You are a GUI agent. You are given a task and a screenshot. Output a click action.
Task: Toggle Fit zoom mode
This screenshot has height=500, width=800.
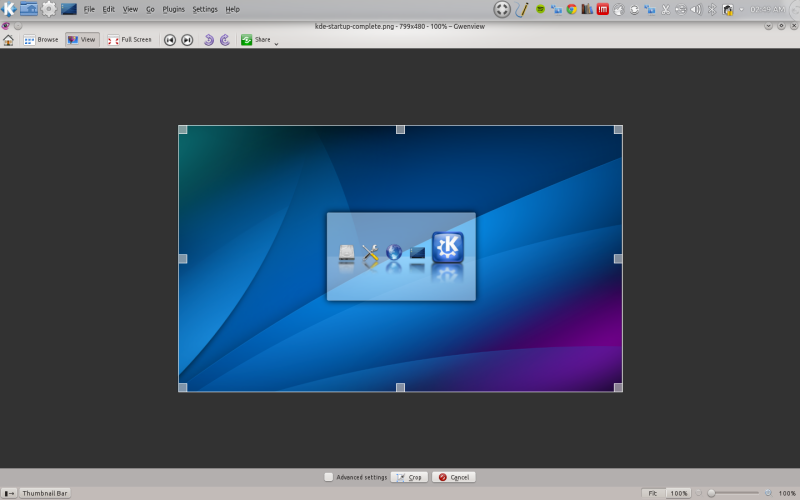653,493
